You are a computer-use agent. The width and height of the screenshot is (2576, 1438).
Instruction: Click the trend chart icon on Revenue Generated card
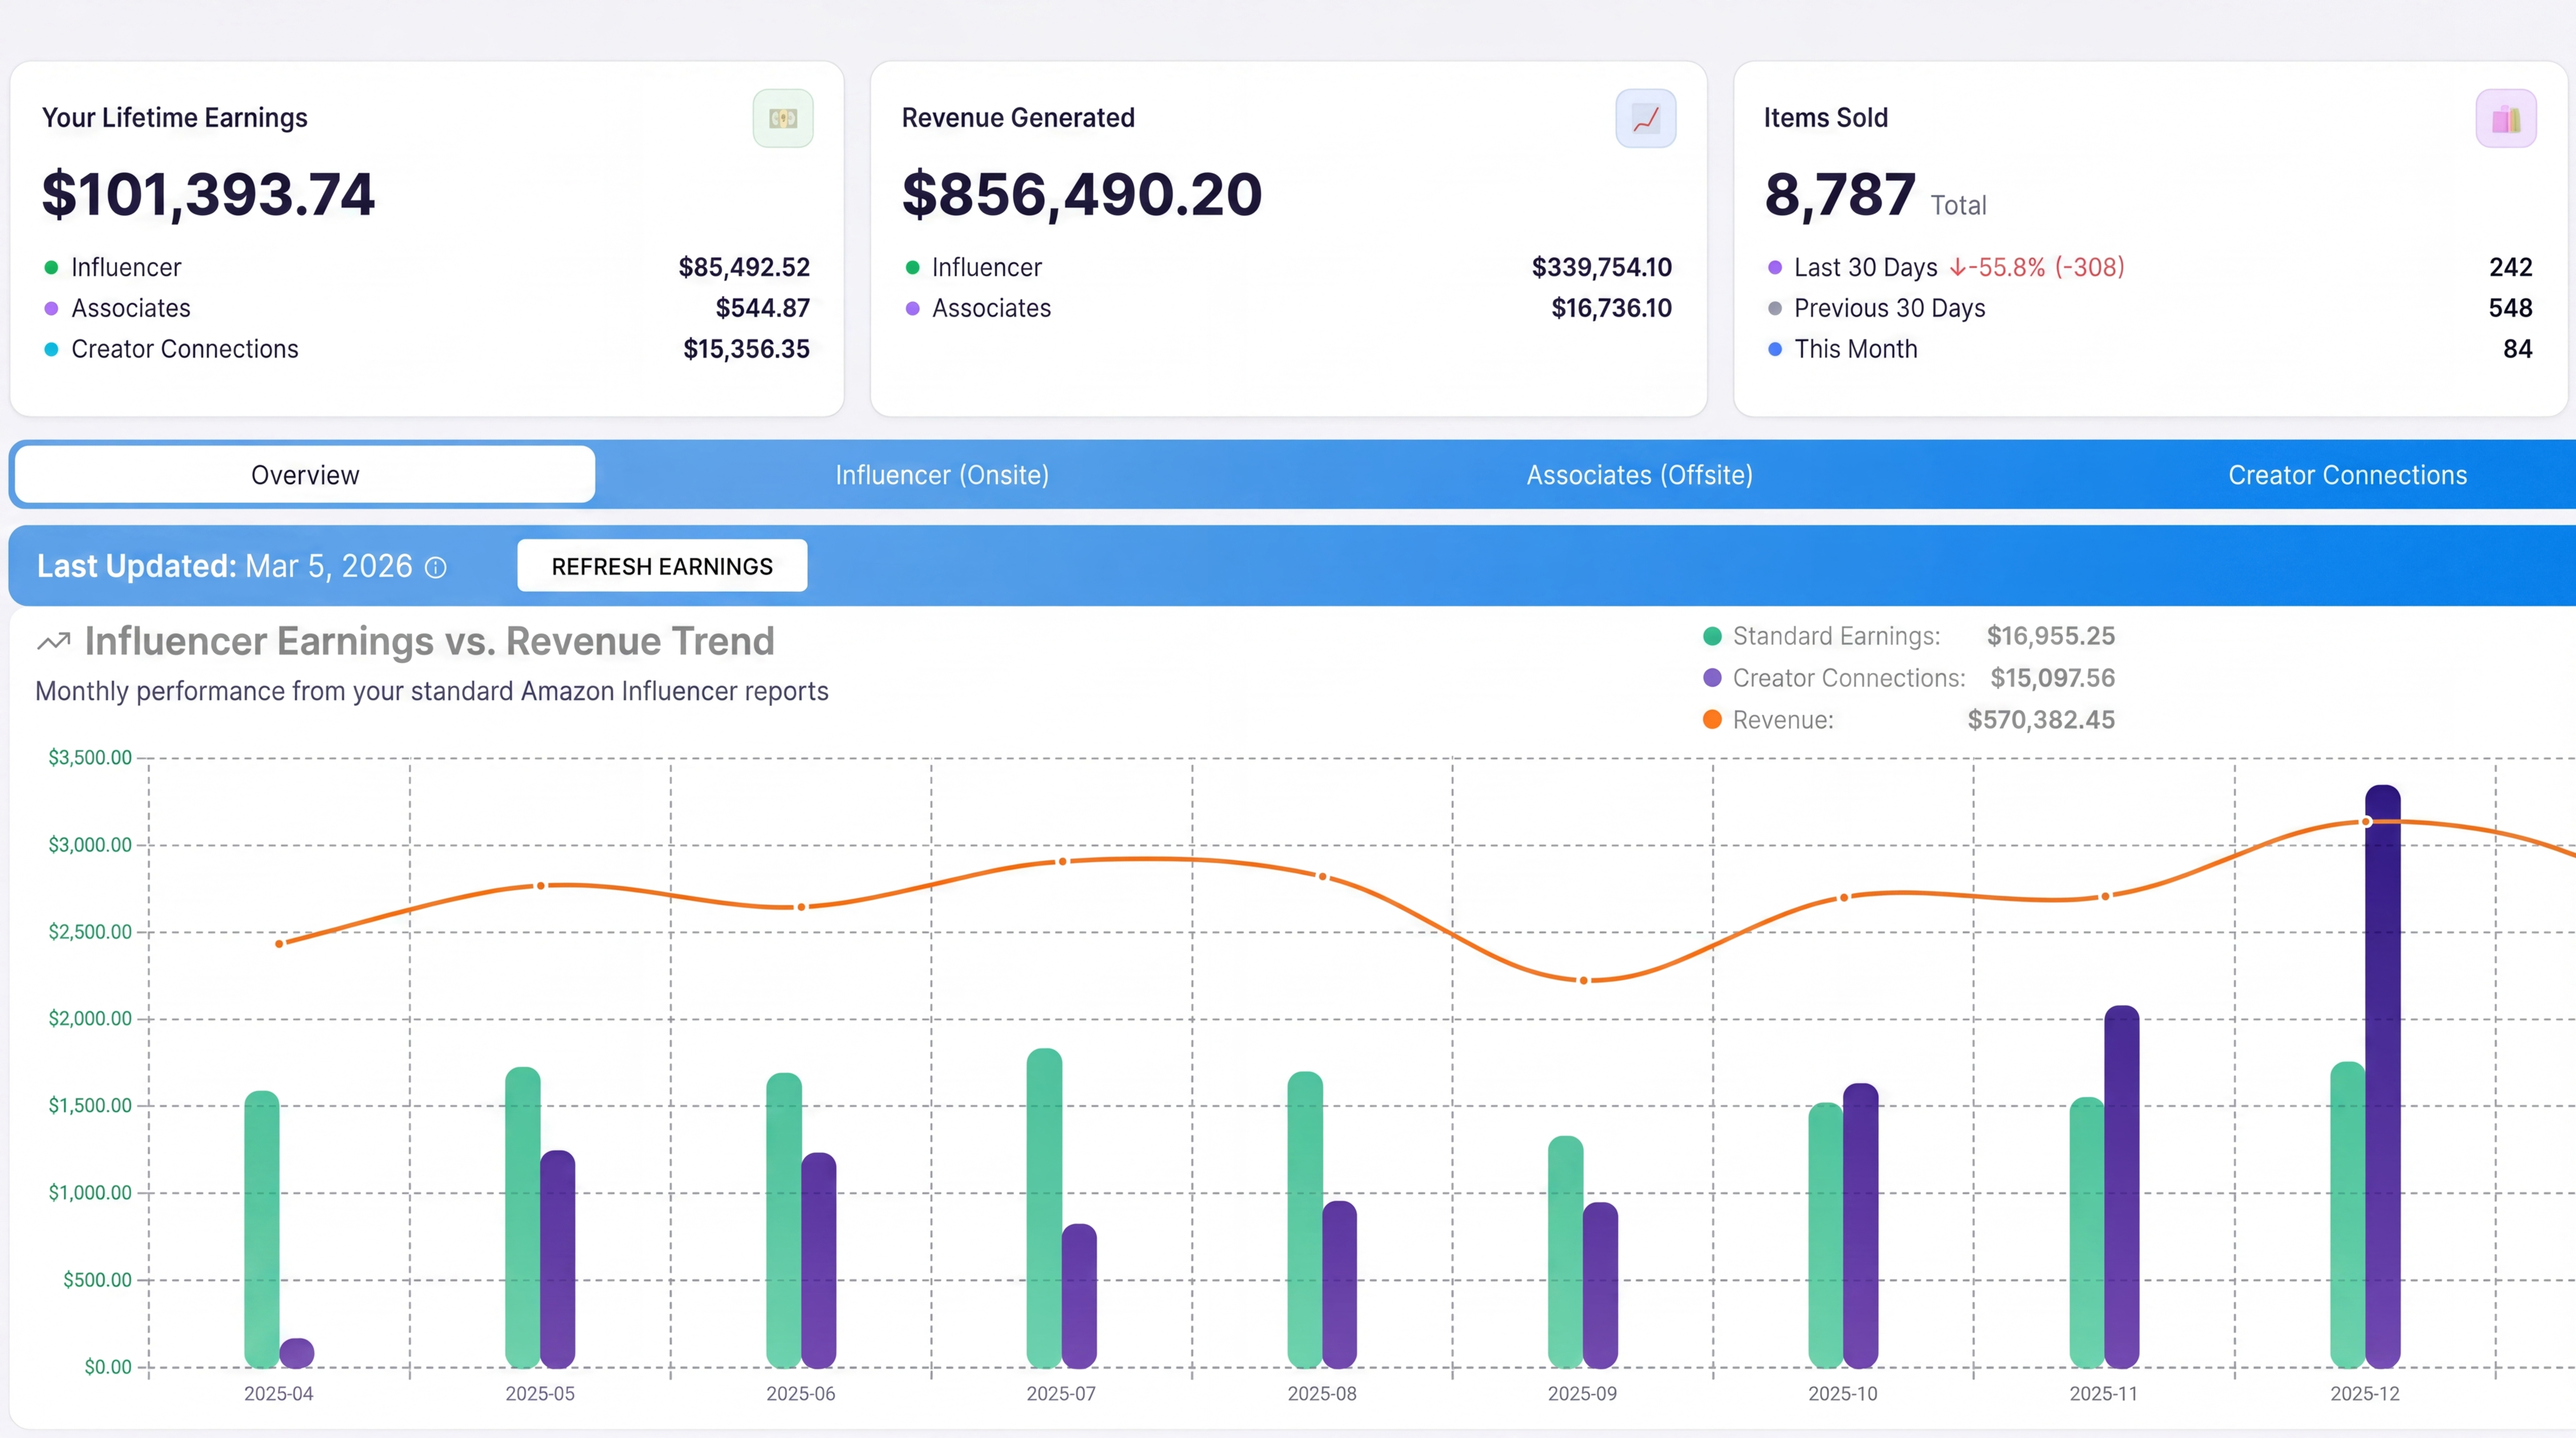[1646, 118]
